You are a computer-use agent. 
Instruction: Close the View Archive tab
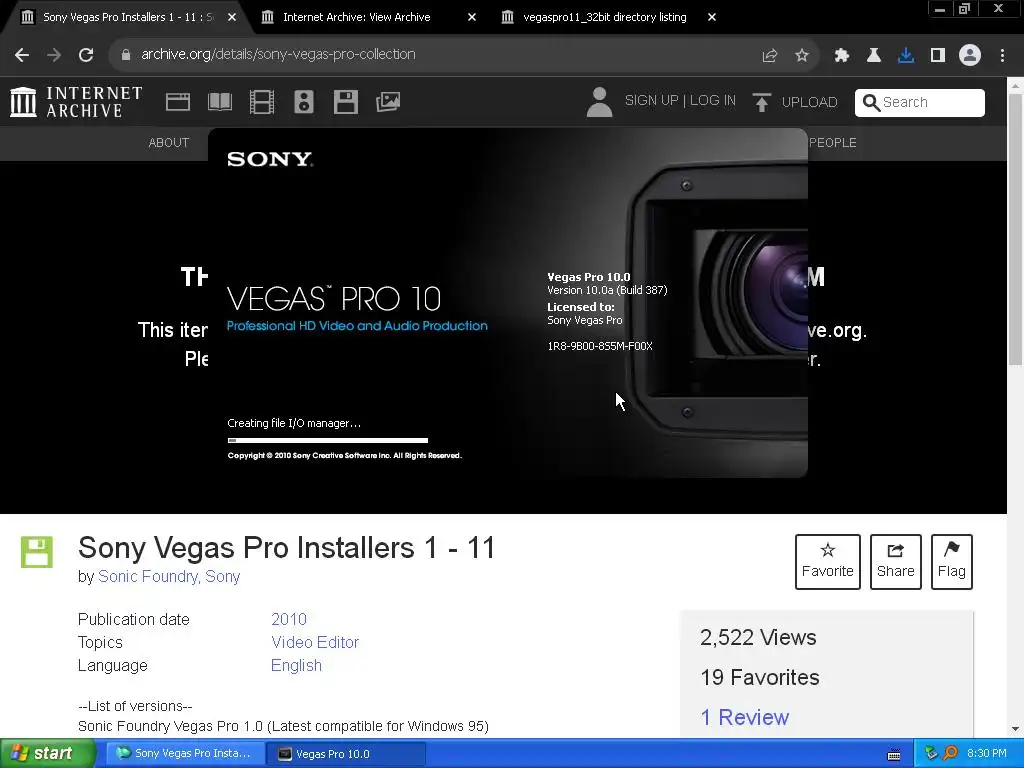click(472, 18)
